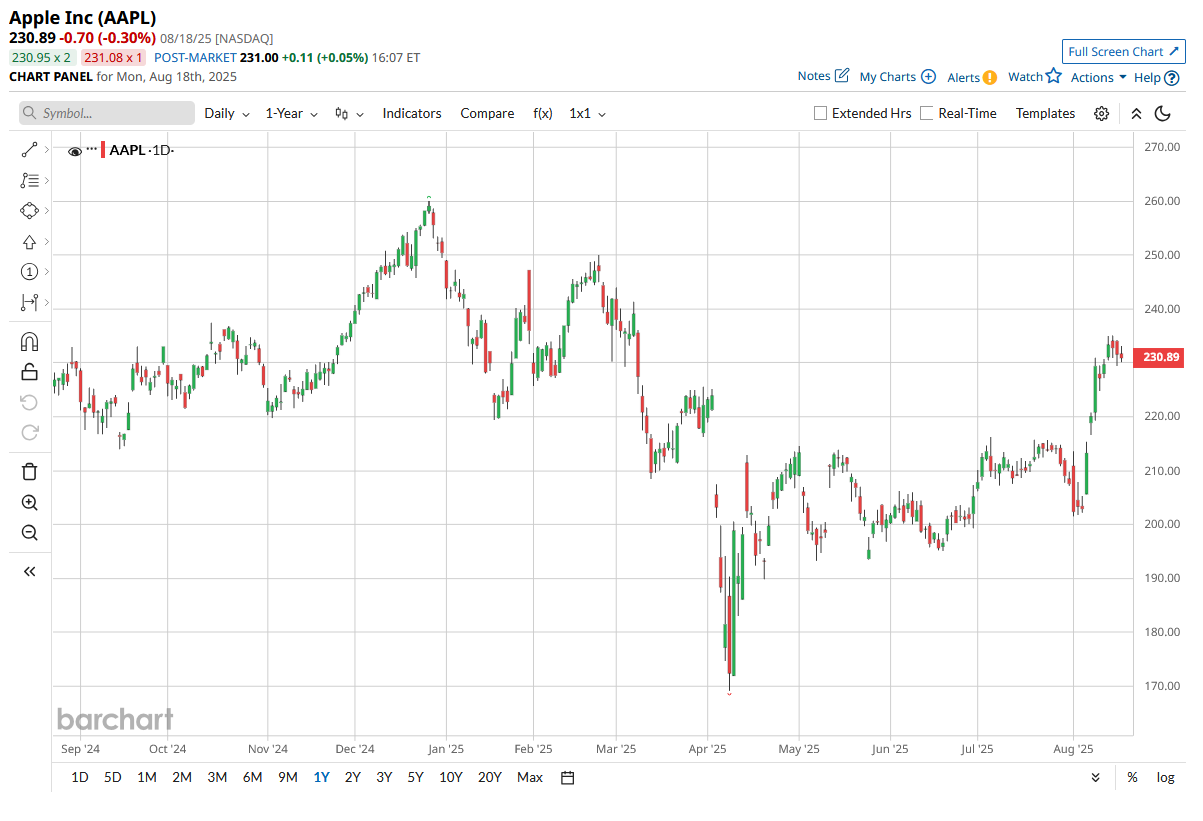Image resolution: width=1203 pixels, height=821 pixels.
Task: Click the 230.89 current price label
Action: [1161, 357]
